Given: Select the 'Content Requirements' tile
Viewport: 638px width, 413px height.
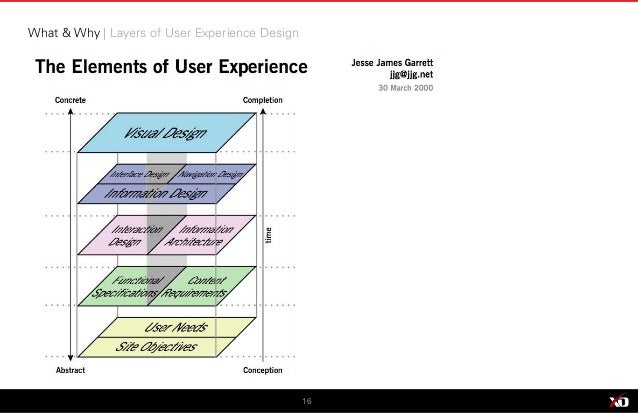Looking at the screenshot, I should coord(201,286).
